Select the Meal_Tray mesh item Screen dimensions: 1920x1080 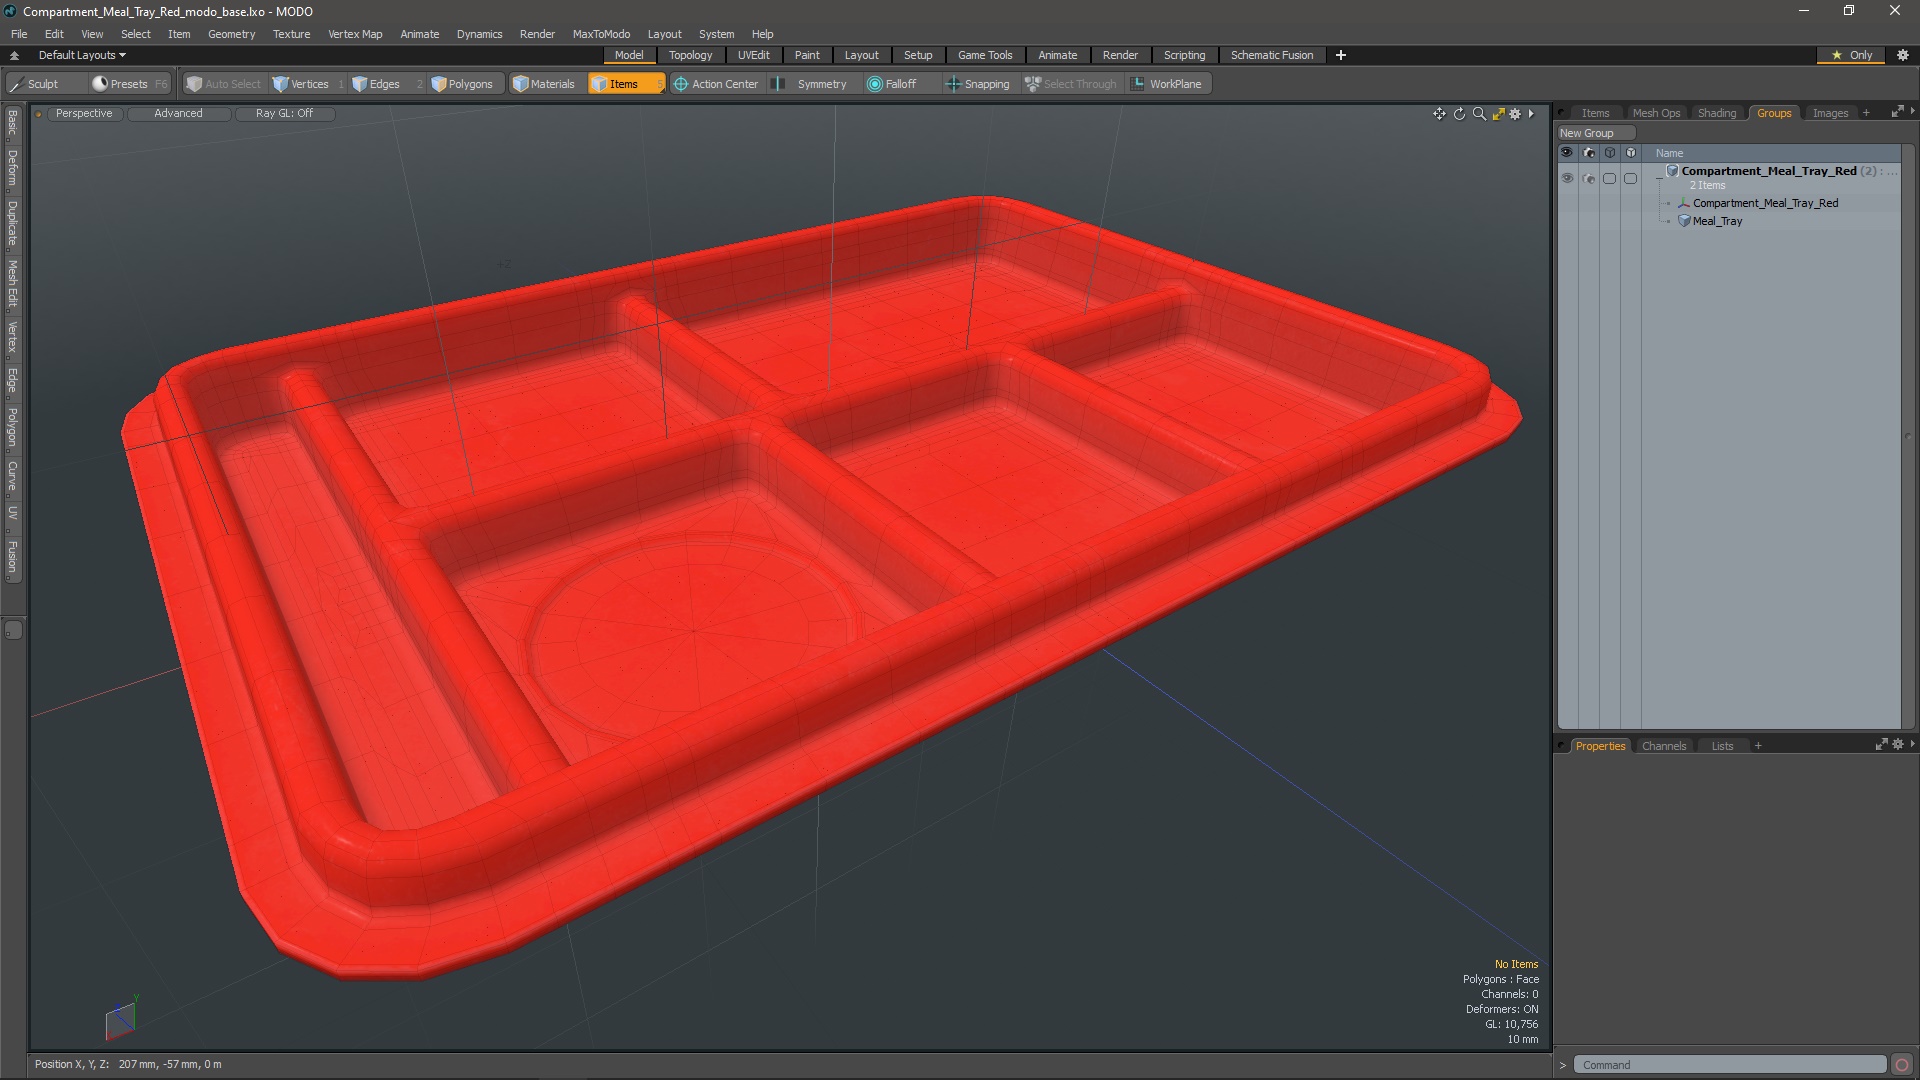click(1717, 221)
